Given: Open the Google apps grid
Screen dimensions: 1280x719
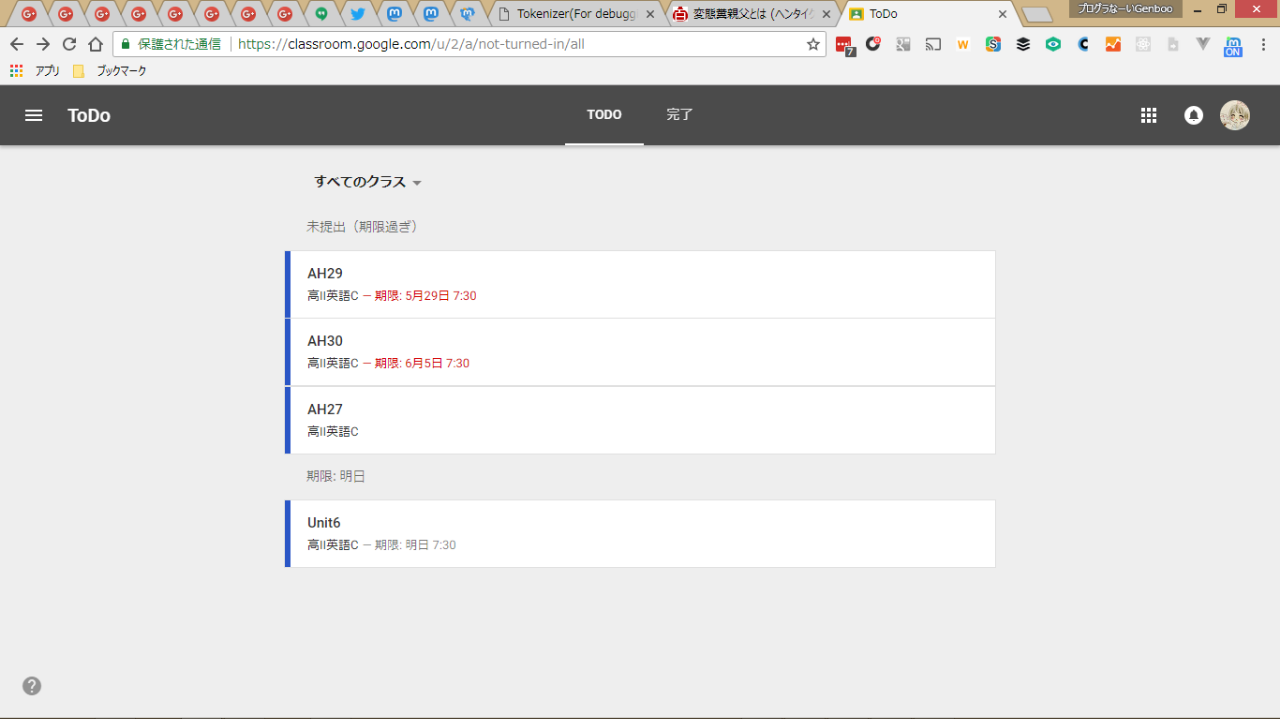Looking at the screenshot, I should (x=1148, y=115).
